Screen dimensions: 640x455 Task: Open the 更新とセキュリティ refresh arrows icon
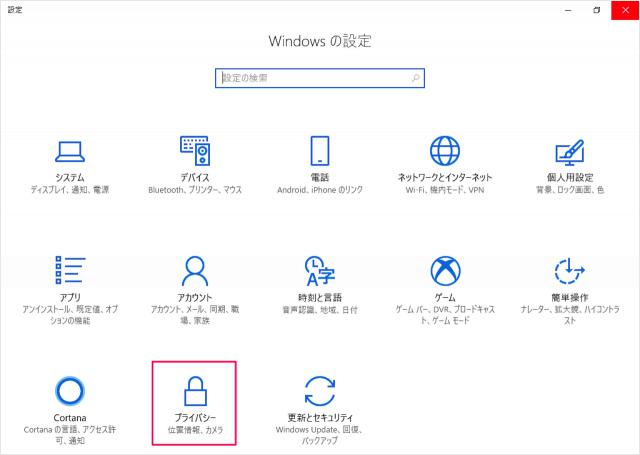(320, 391)
